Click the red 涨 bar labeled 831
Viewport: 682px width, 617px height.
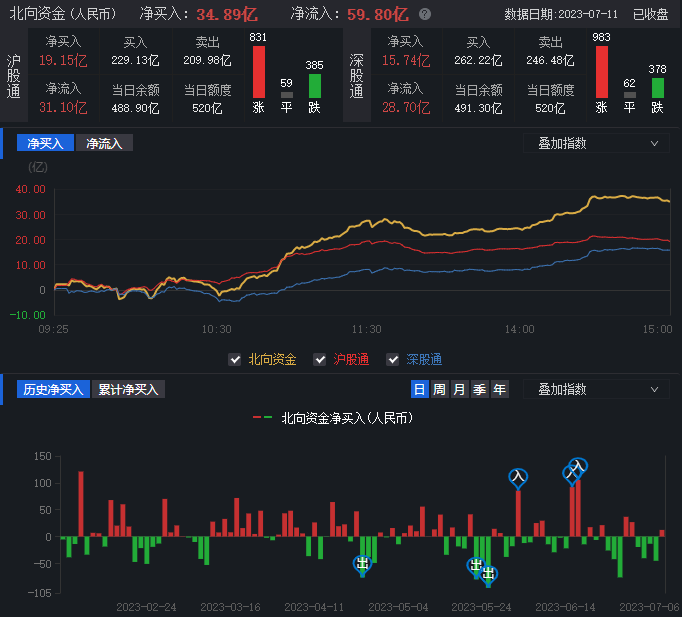click(259, 72)
